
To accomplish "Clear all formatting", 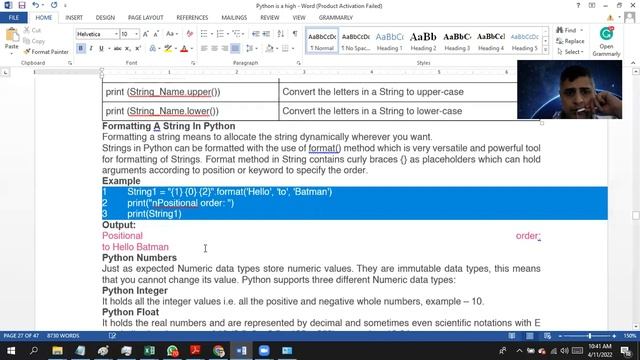I will click(189, 34).
